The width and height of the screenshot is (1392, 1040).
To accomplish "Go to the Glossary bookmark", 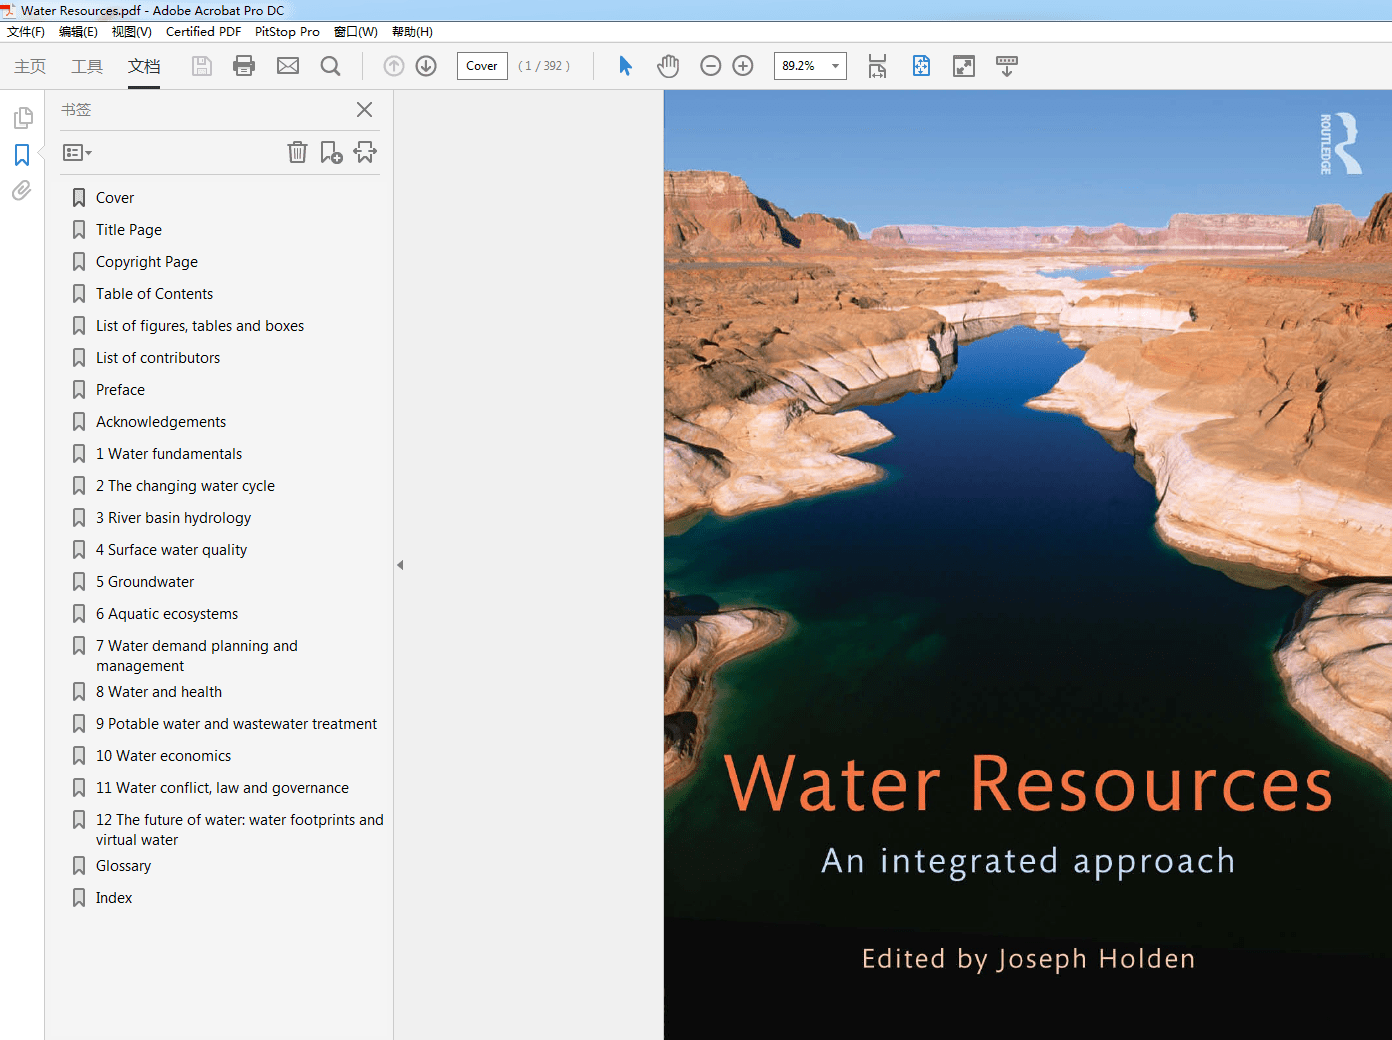I will coord(123,866).
